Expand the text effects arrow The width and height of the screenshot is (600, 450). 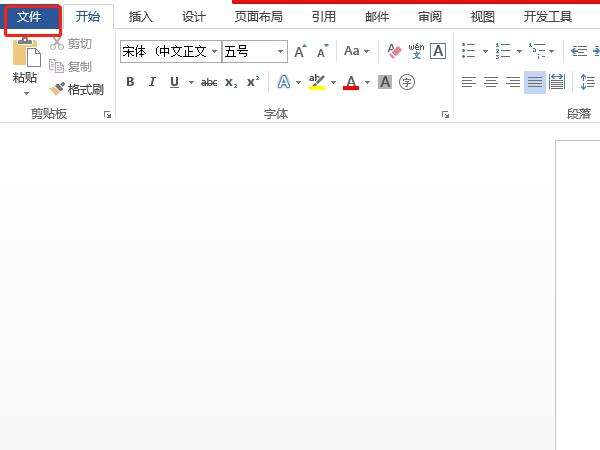click(298, 82)
